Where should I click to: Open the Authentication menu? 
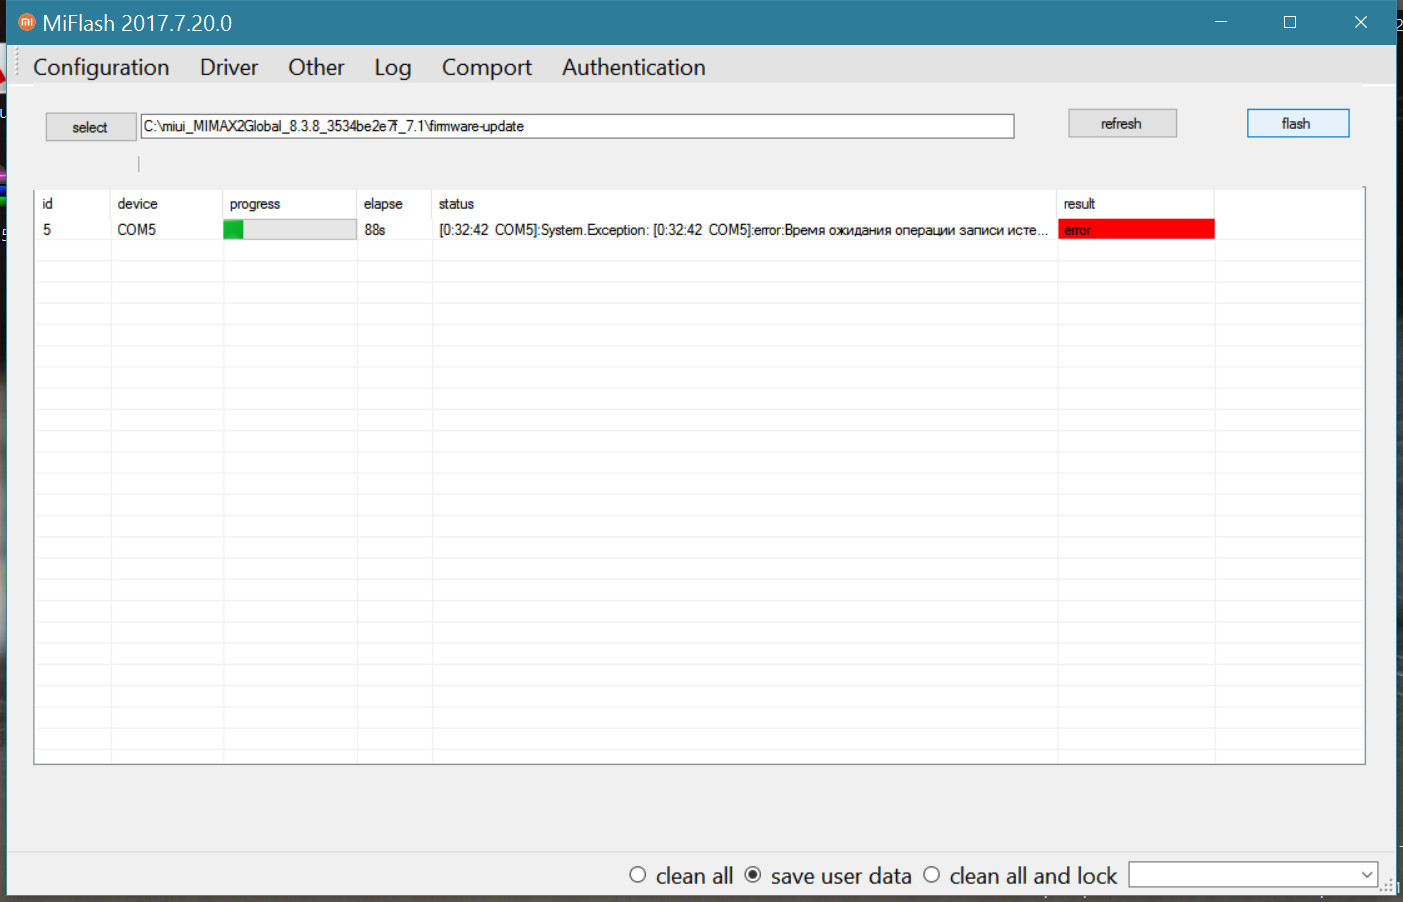633,67
